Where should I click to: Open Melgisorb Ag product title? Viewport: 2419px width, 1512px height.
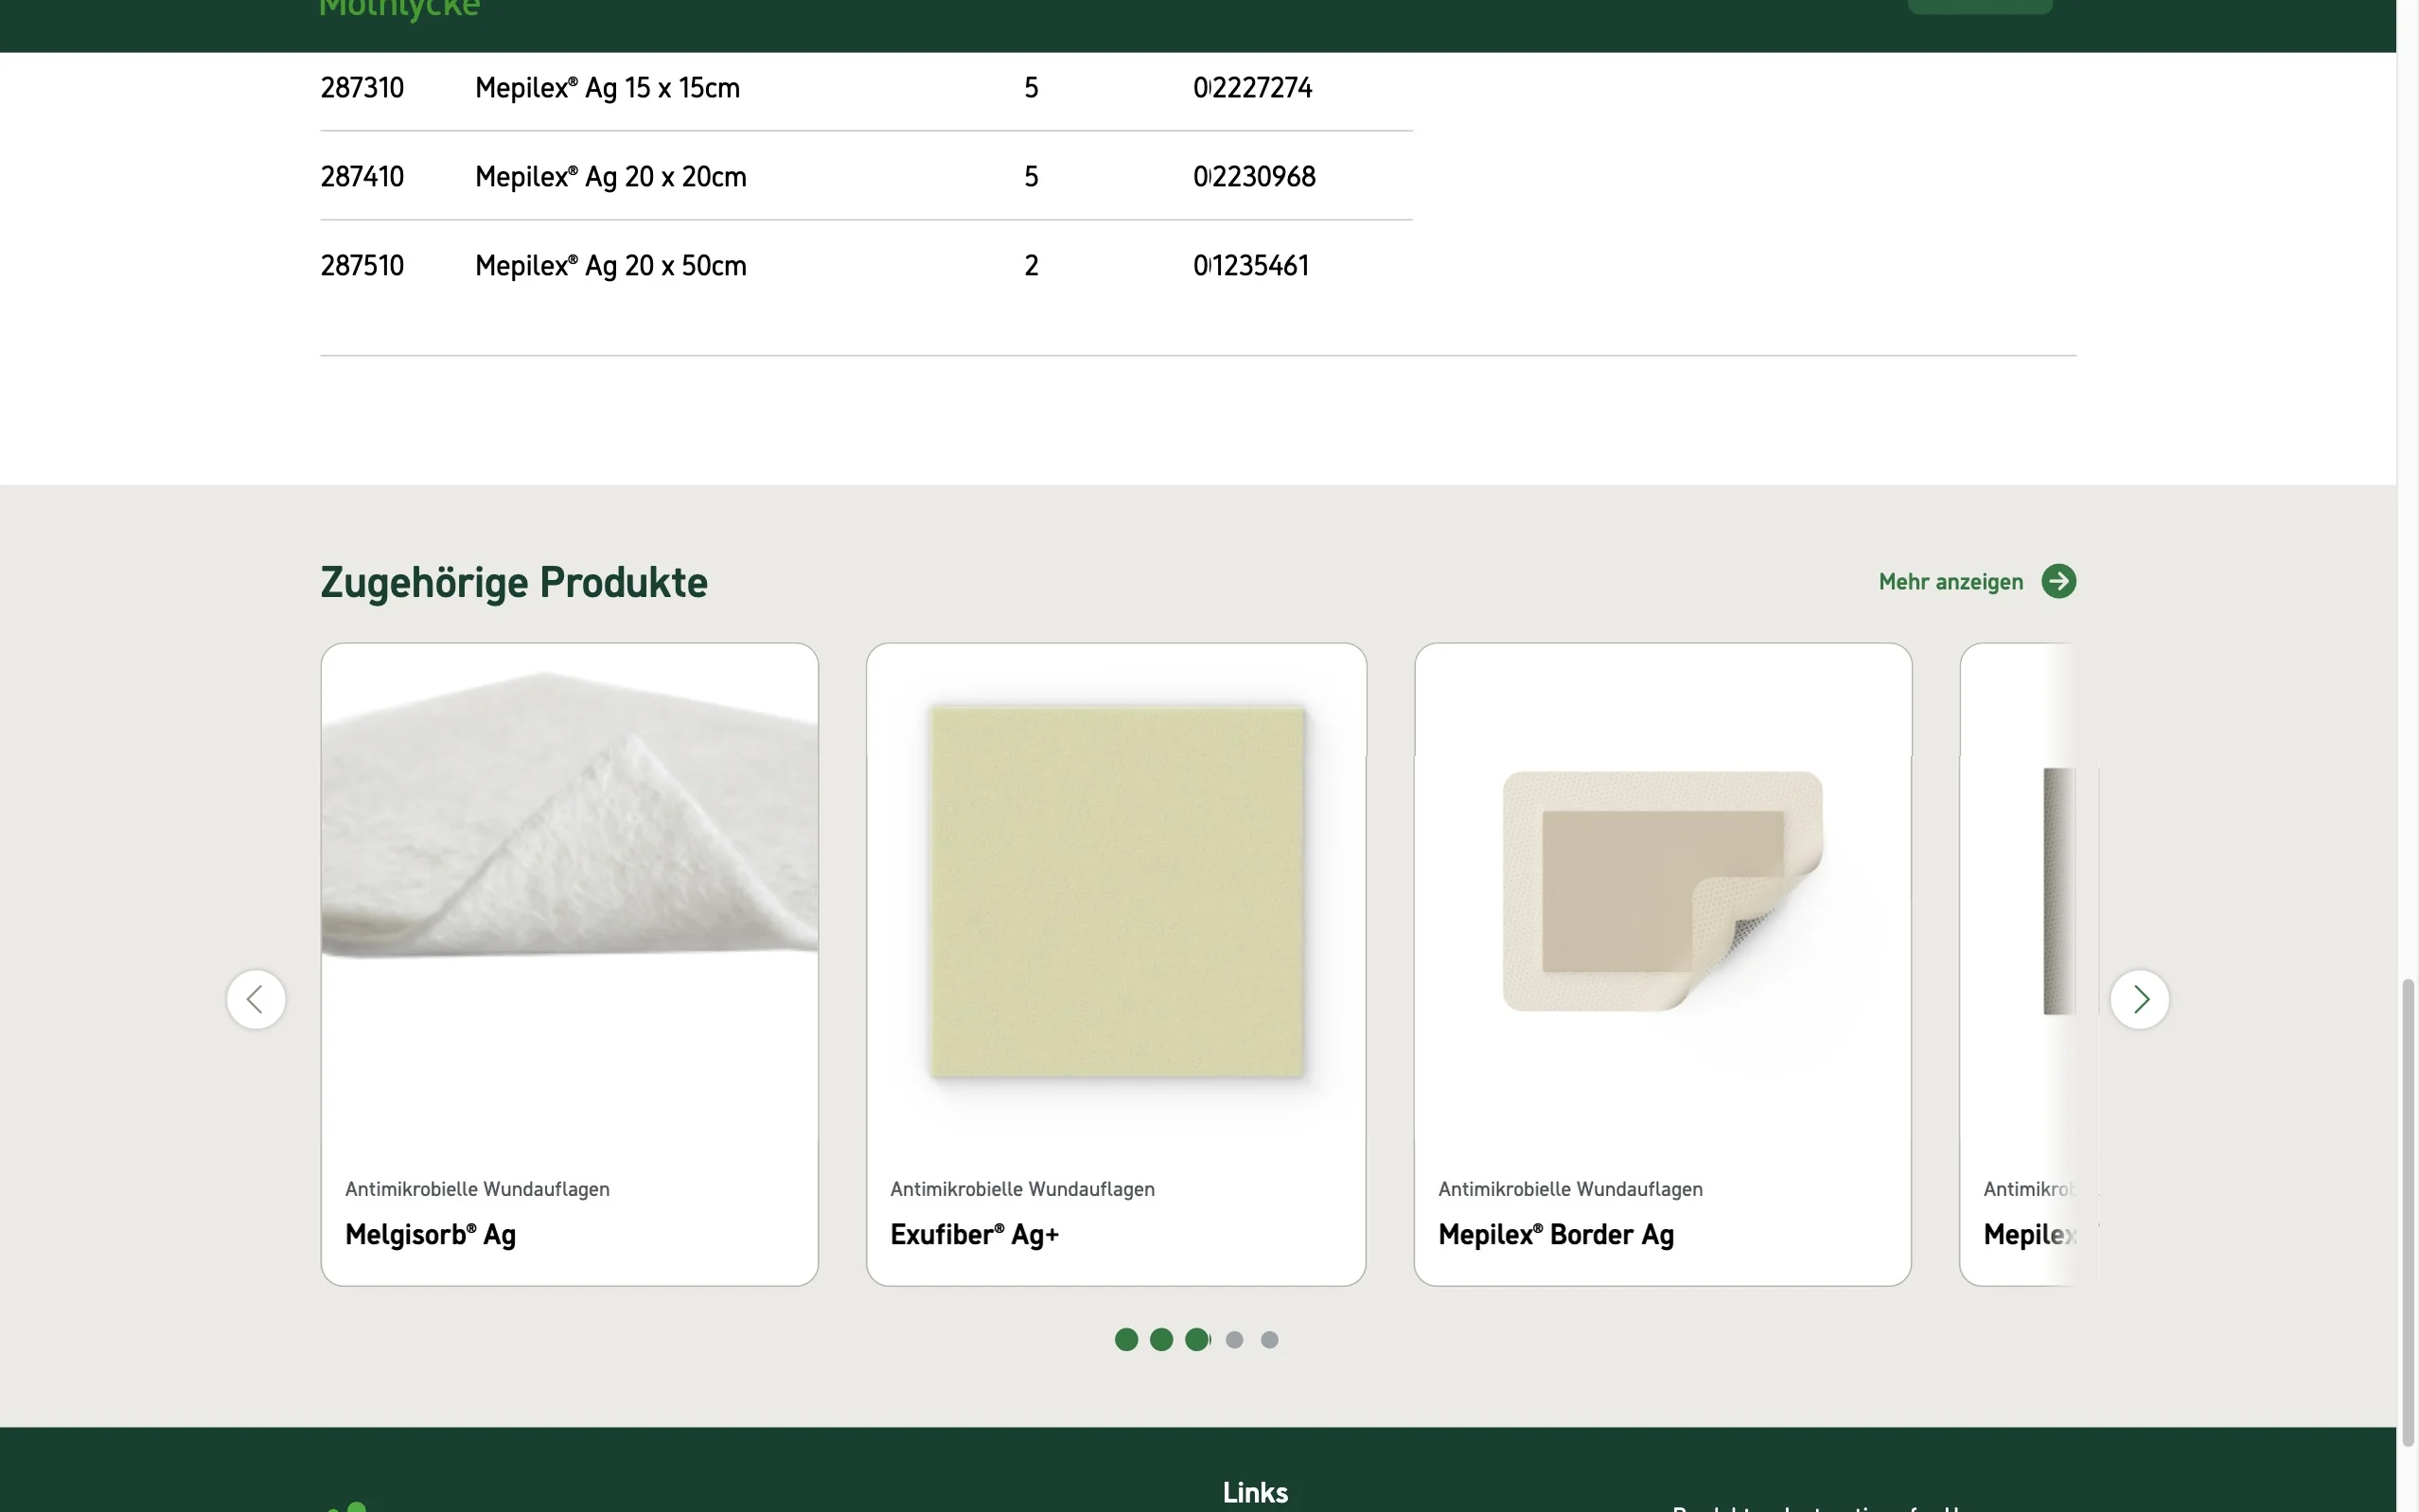point(430,1234)
